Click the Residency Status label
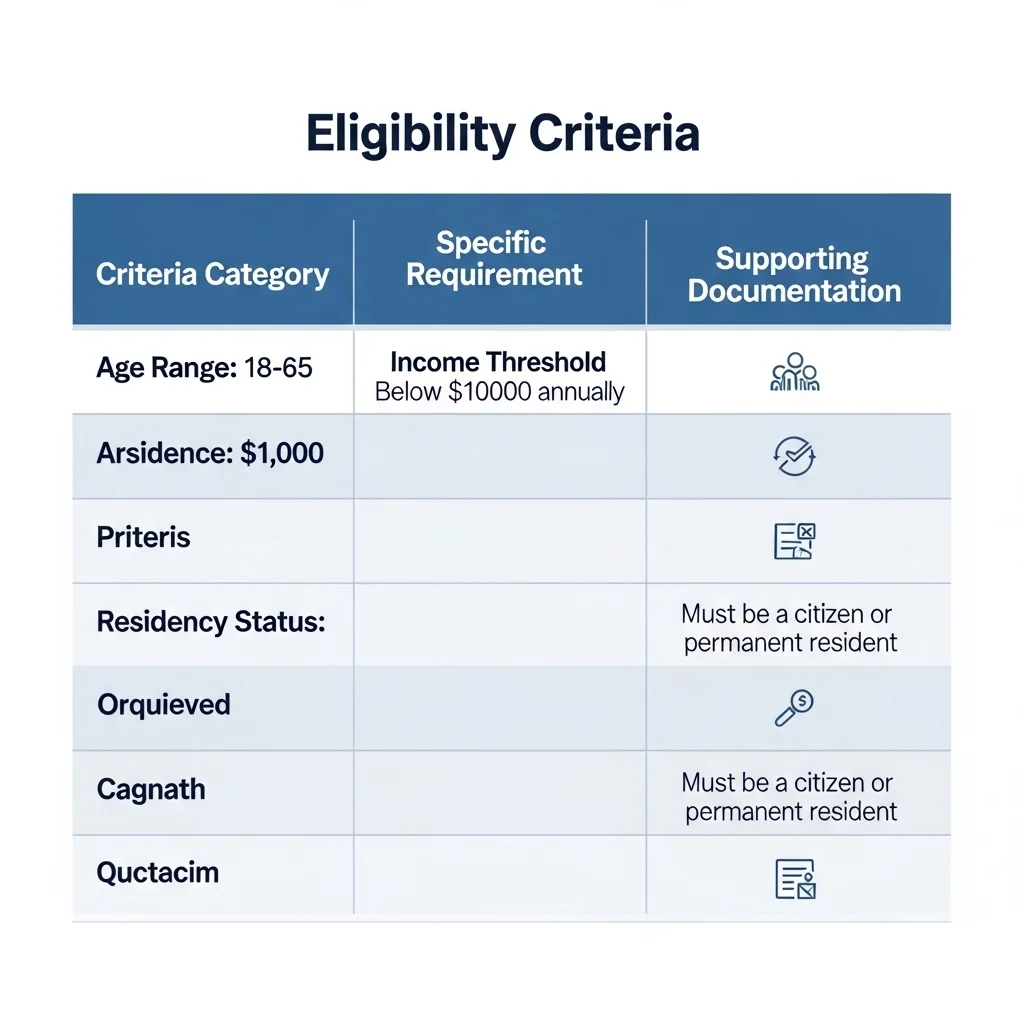Screen dimensions: 1024x1024 point(211,622)
